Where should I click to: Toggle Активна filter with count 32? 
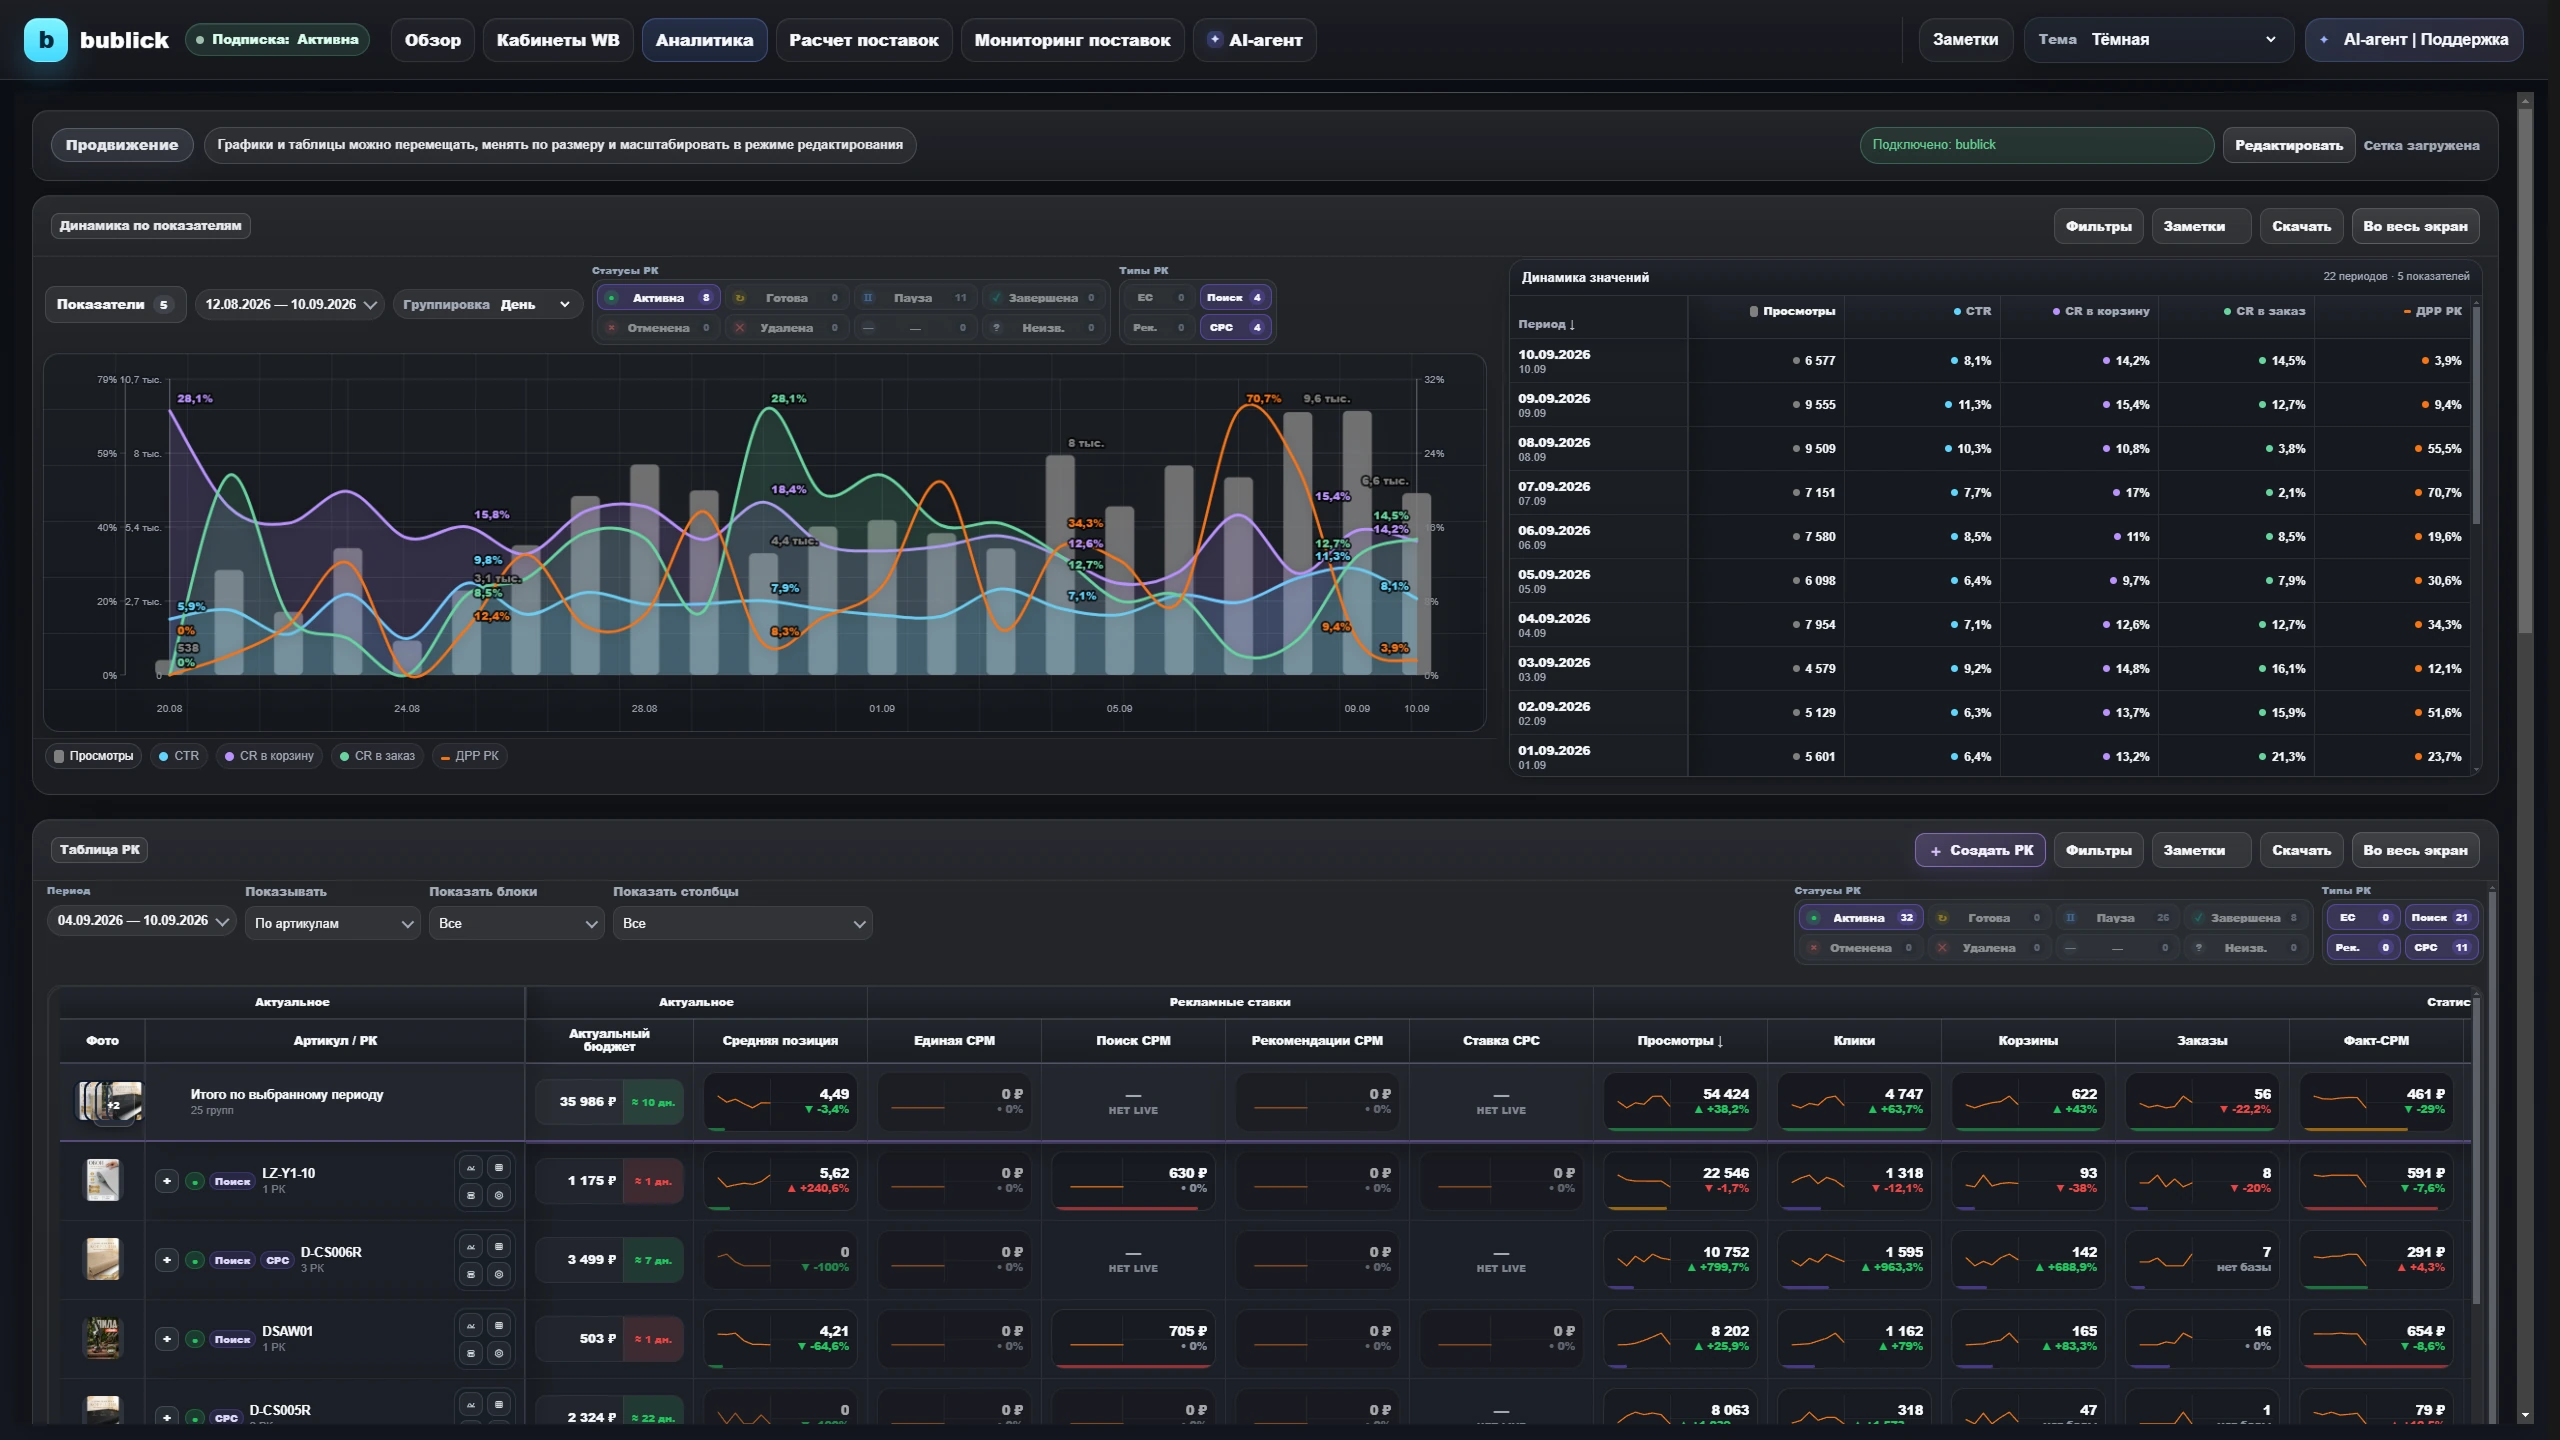pos(1860,918)
